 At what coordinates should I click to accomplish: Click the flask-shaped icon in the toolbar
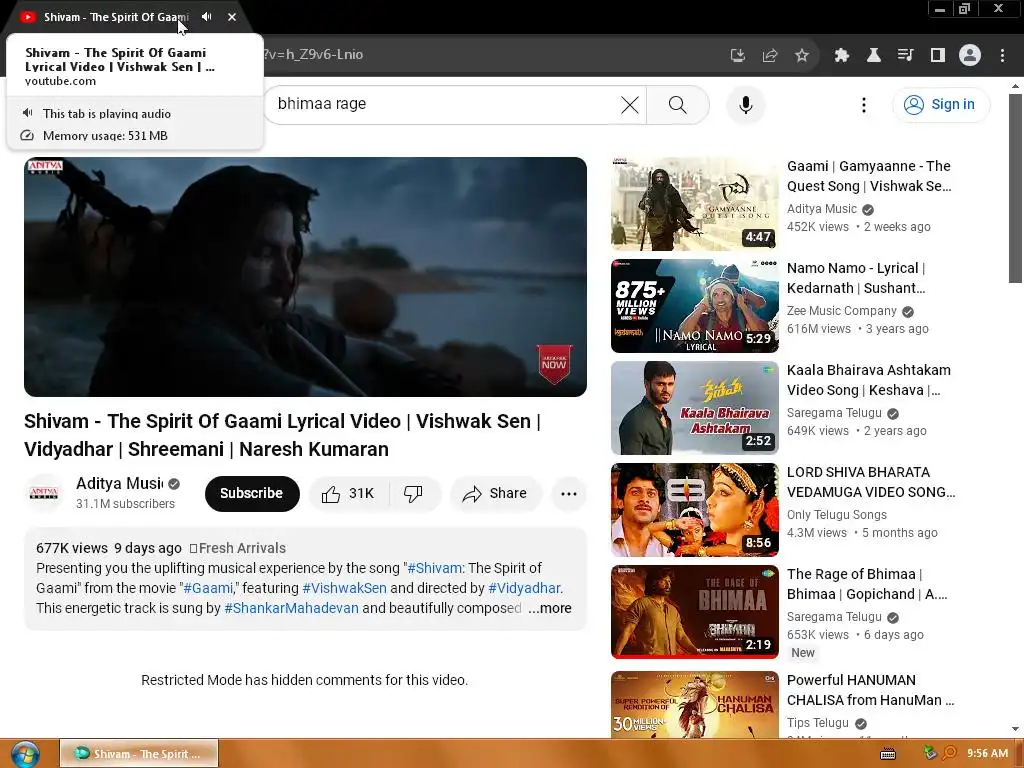tap(873, 55)
